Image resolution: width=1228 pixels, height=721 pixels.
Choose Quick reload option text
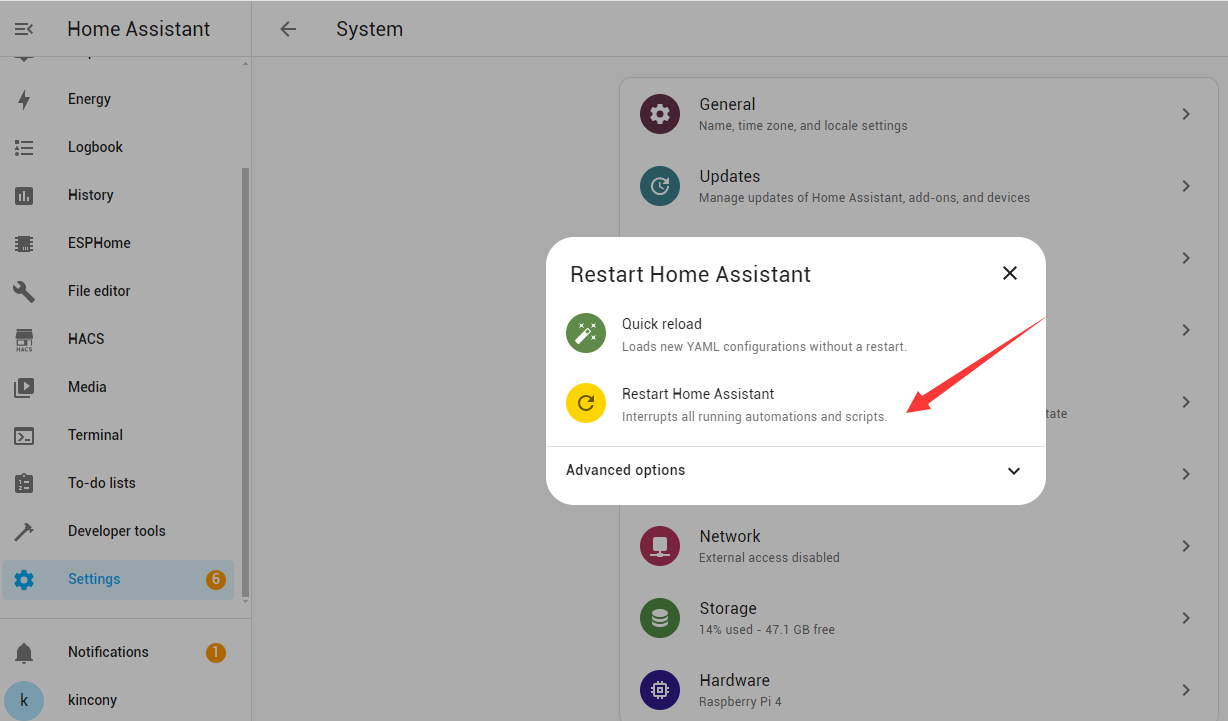click(662, 324)
